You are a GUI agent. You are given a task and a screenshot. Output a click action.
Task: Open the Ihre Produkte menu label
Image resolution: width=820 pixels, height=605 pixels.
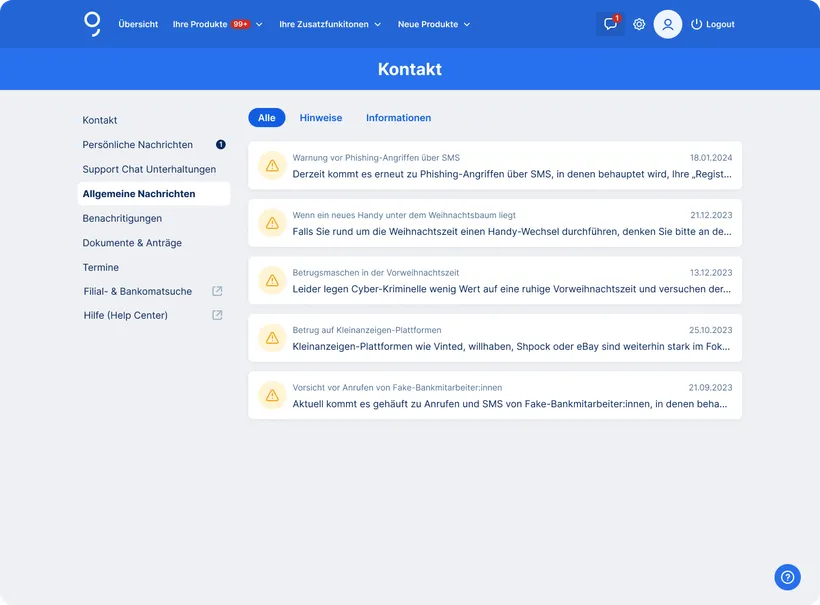(x=200, y=24)
